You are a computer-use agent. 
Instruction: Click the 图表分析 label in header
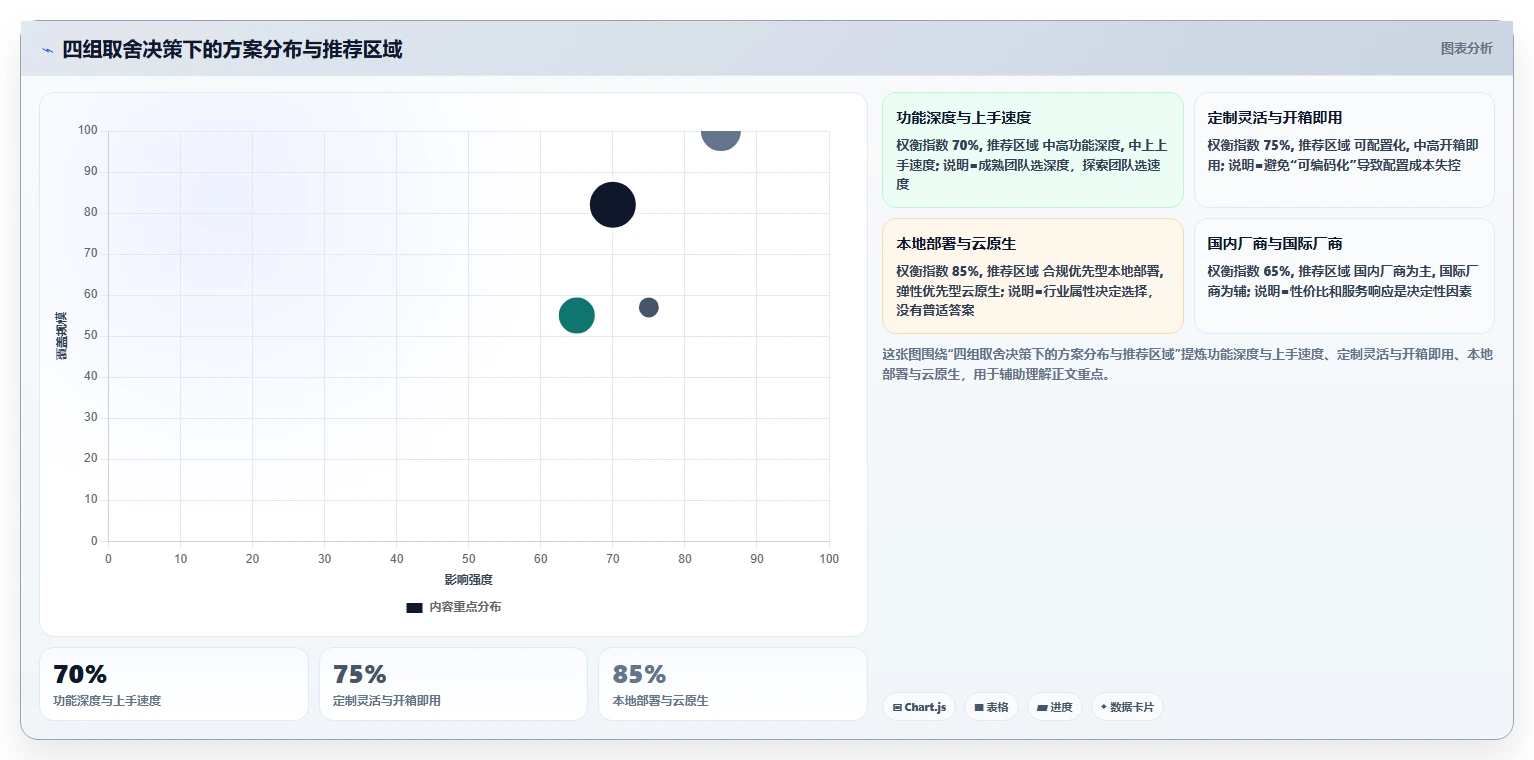[1466, 49]
